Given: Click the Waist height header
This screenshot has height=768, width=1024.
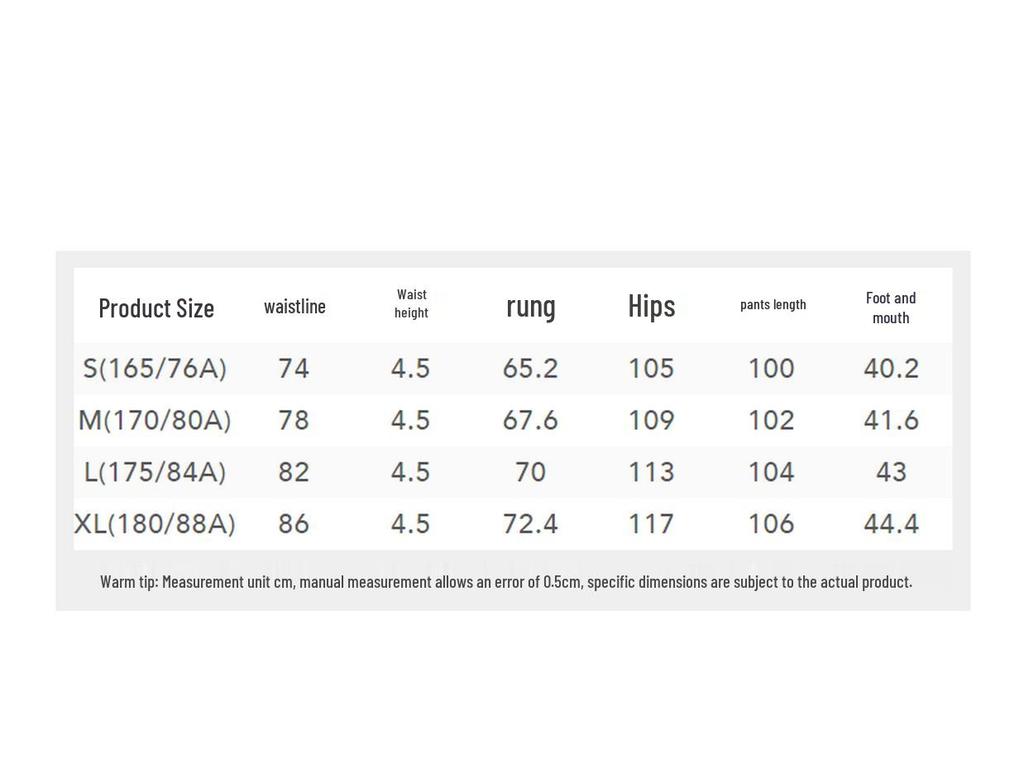Looking at the screenshot, I should (x=411, y=303).
